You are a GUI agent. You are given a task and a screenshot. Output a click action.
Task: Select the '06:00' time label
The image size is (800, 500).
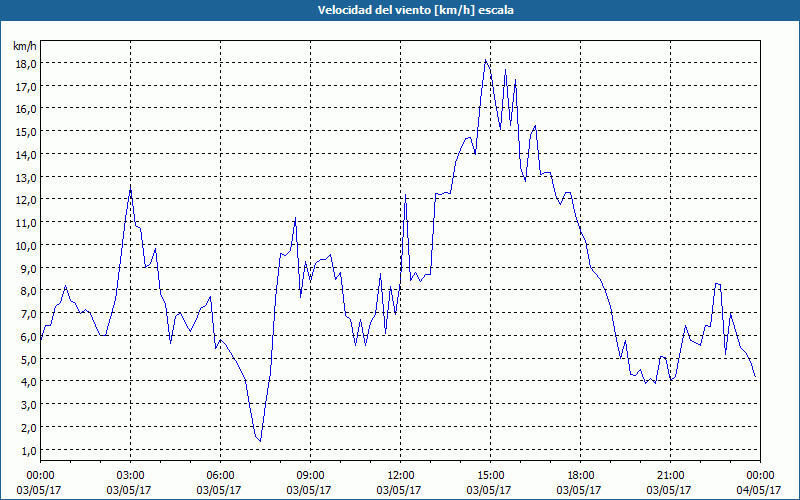(x=220, y=476)
